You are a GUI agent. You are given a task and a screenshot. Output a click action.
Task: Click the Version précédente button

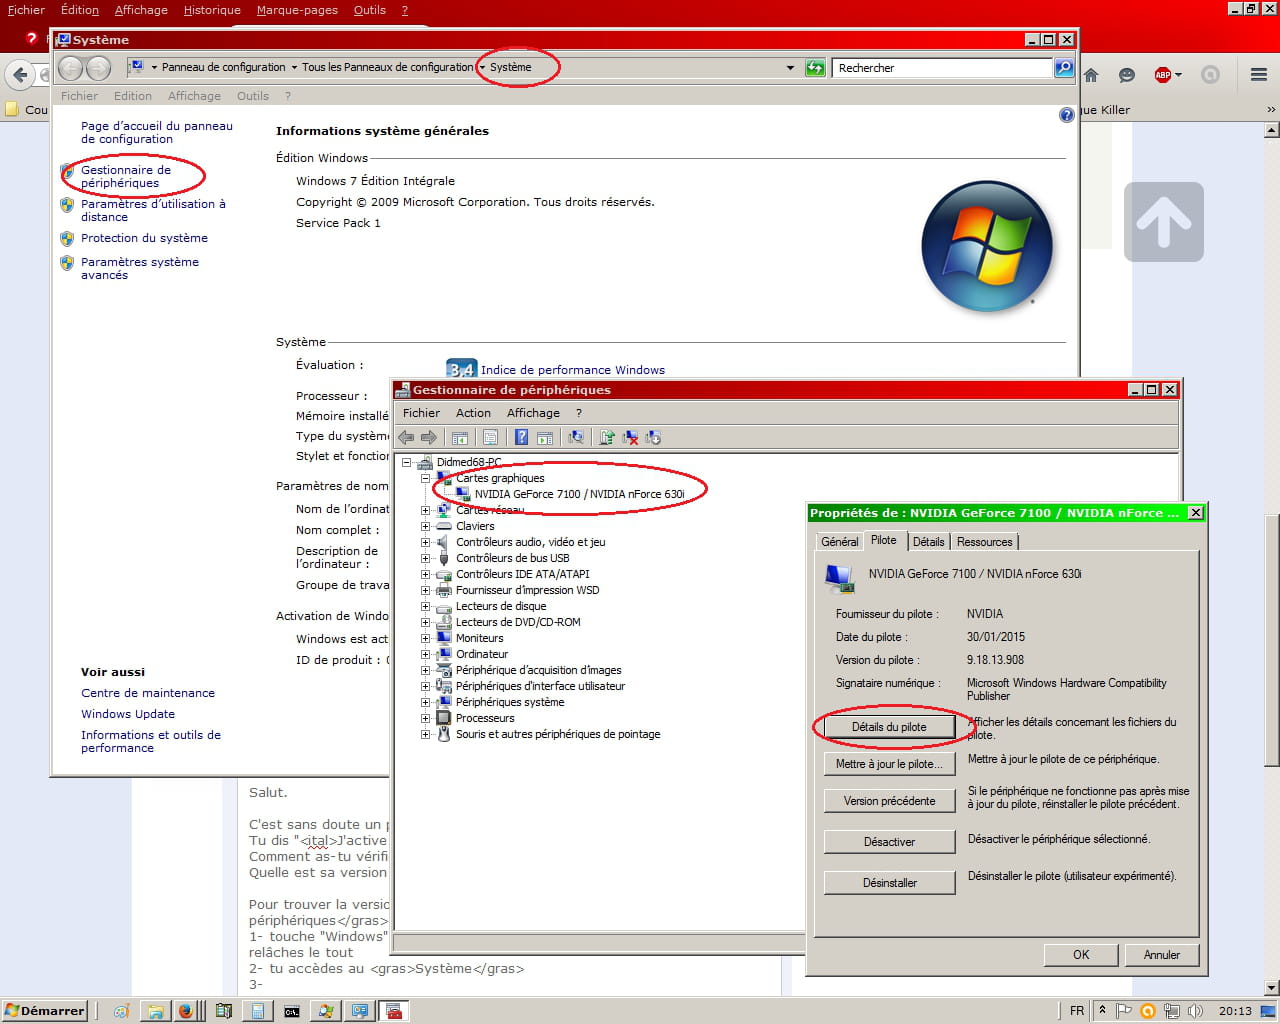coord(889,801)
